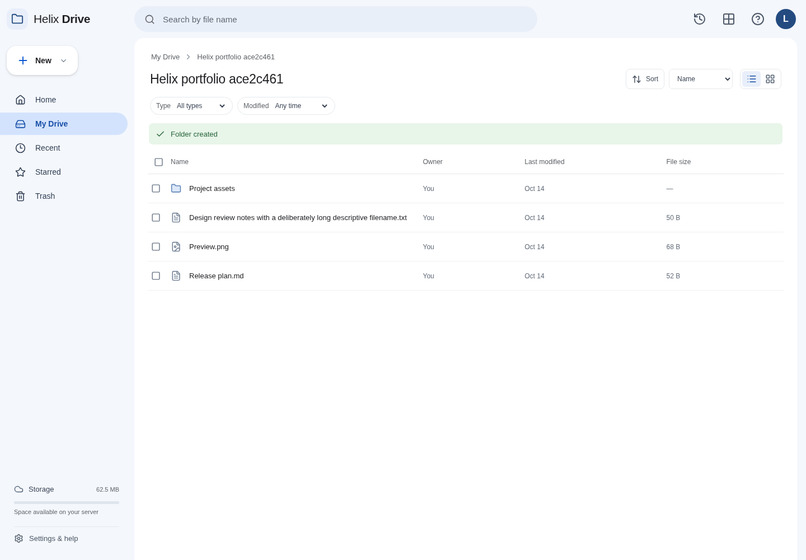The image size is (806, 560).
Task: Click the Settings gear icon
Action: pos(19,538)
